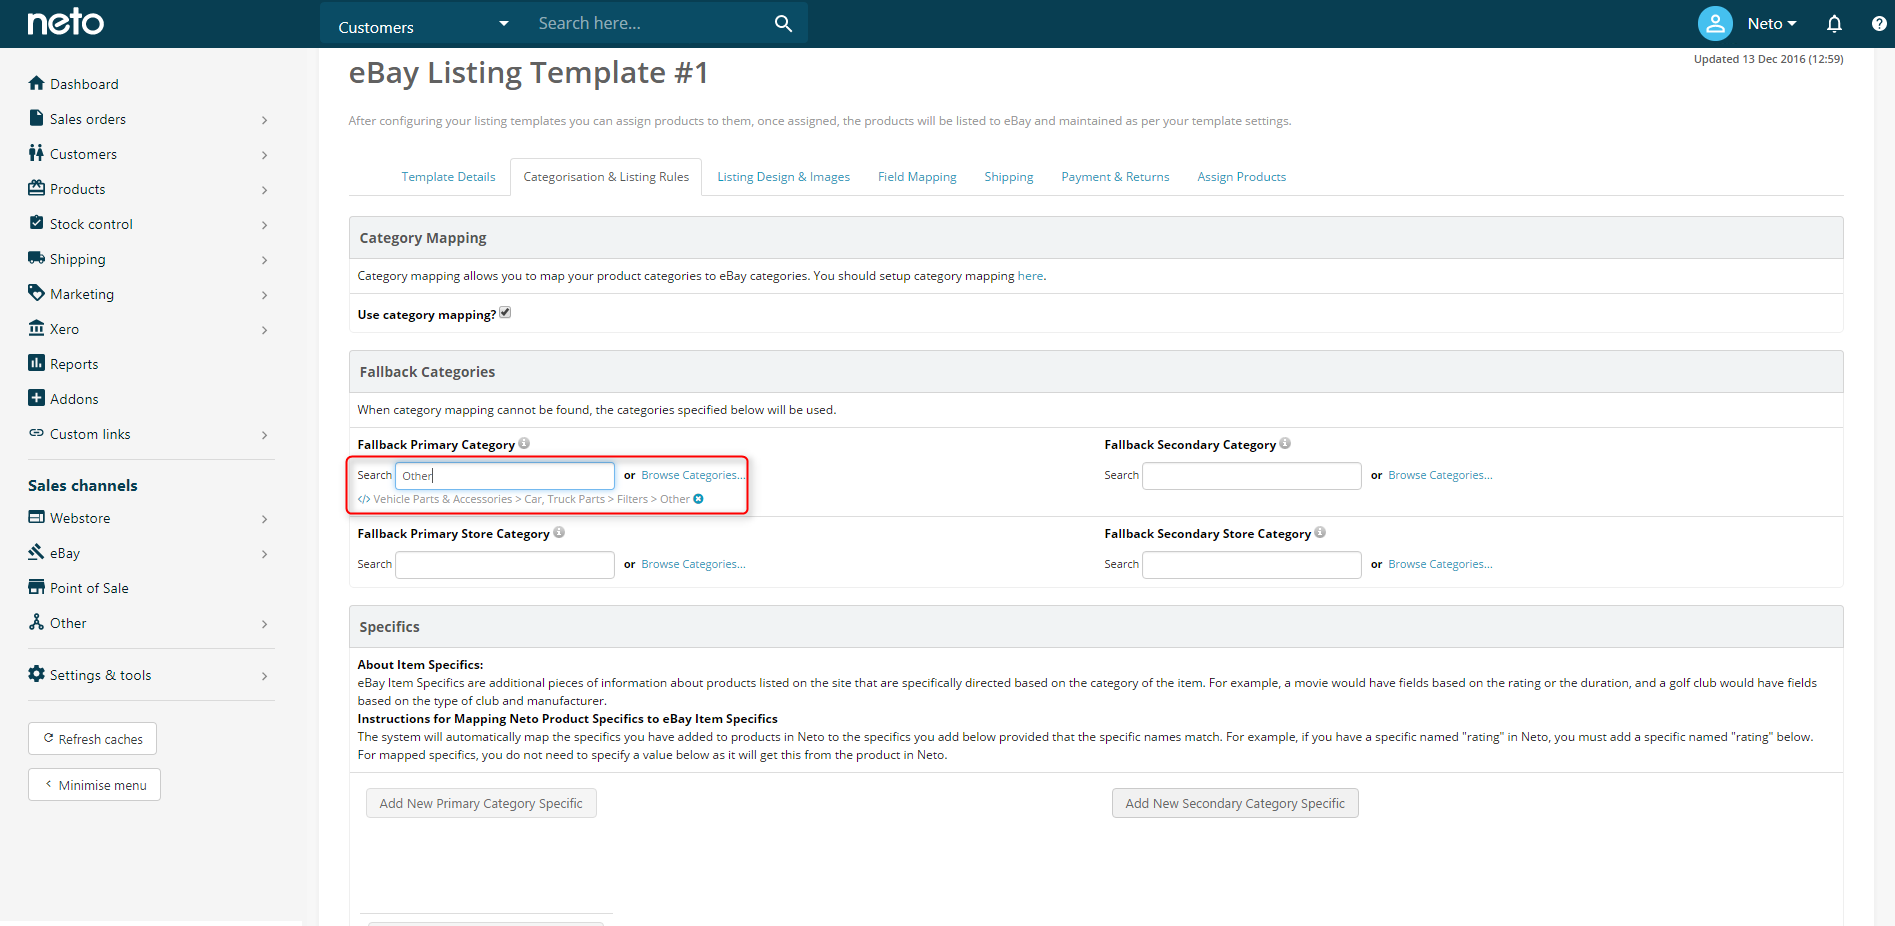
Task: Select the Categorisation & Listing Rules tab
Action: click(x=606, y=177)
